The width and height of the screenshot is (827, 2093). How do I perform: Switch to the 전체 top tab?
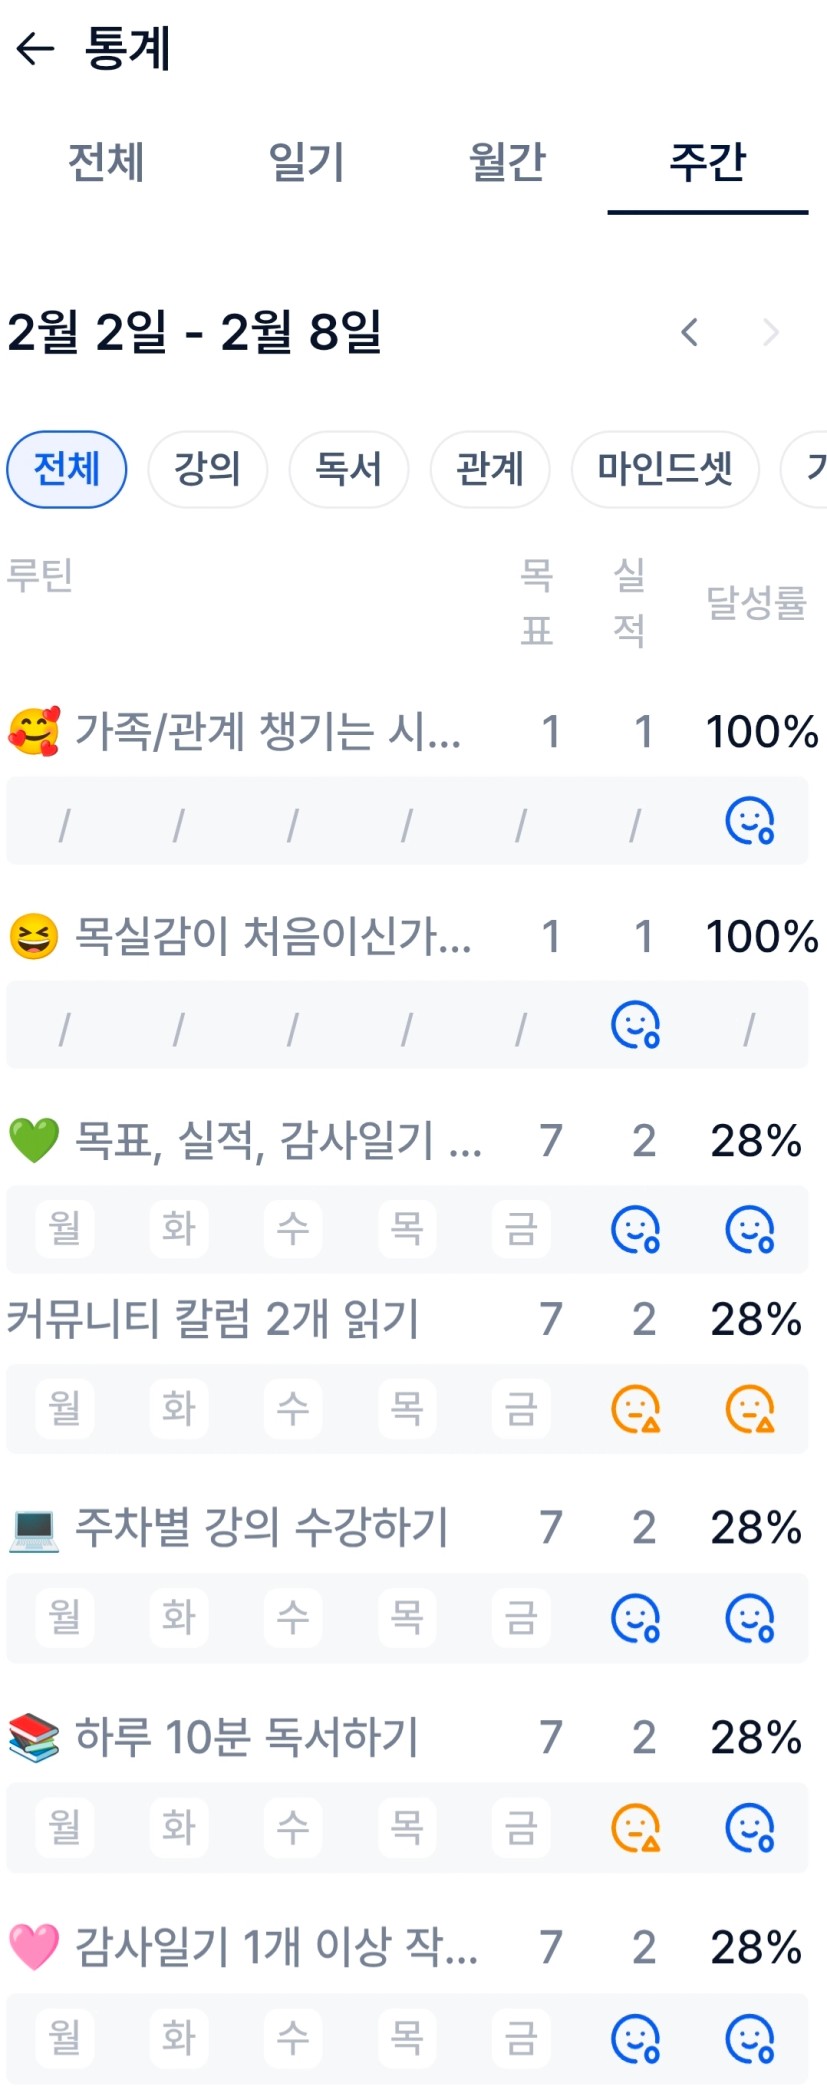(106, 162)
